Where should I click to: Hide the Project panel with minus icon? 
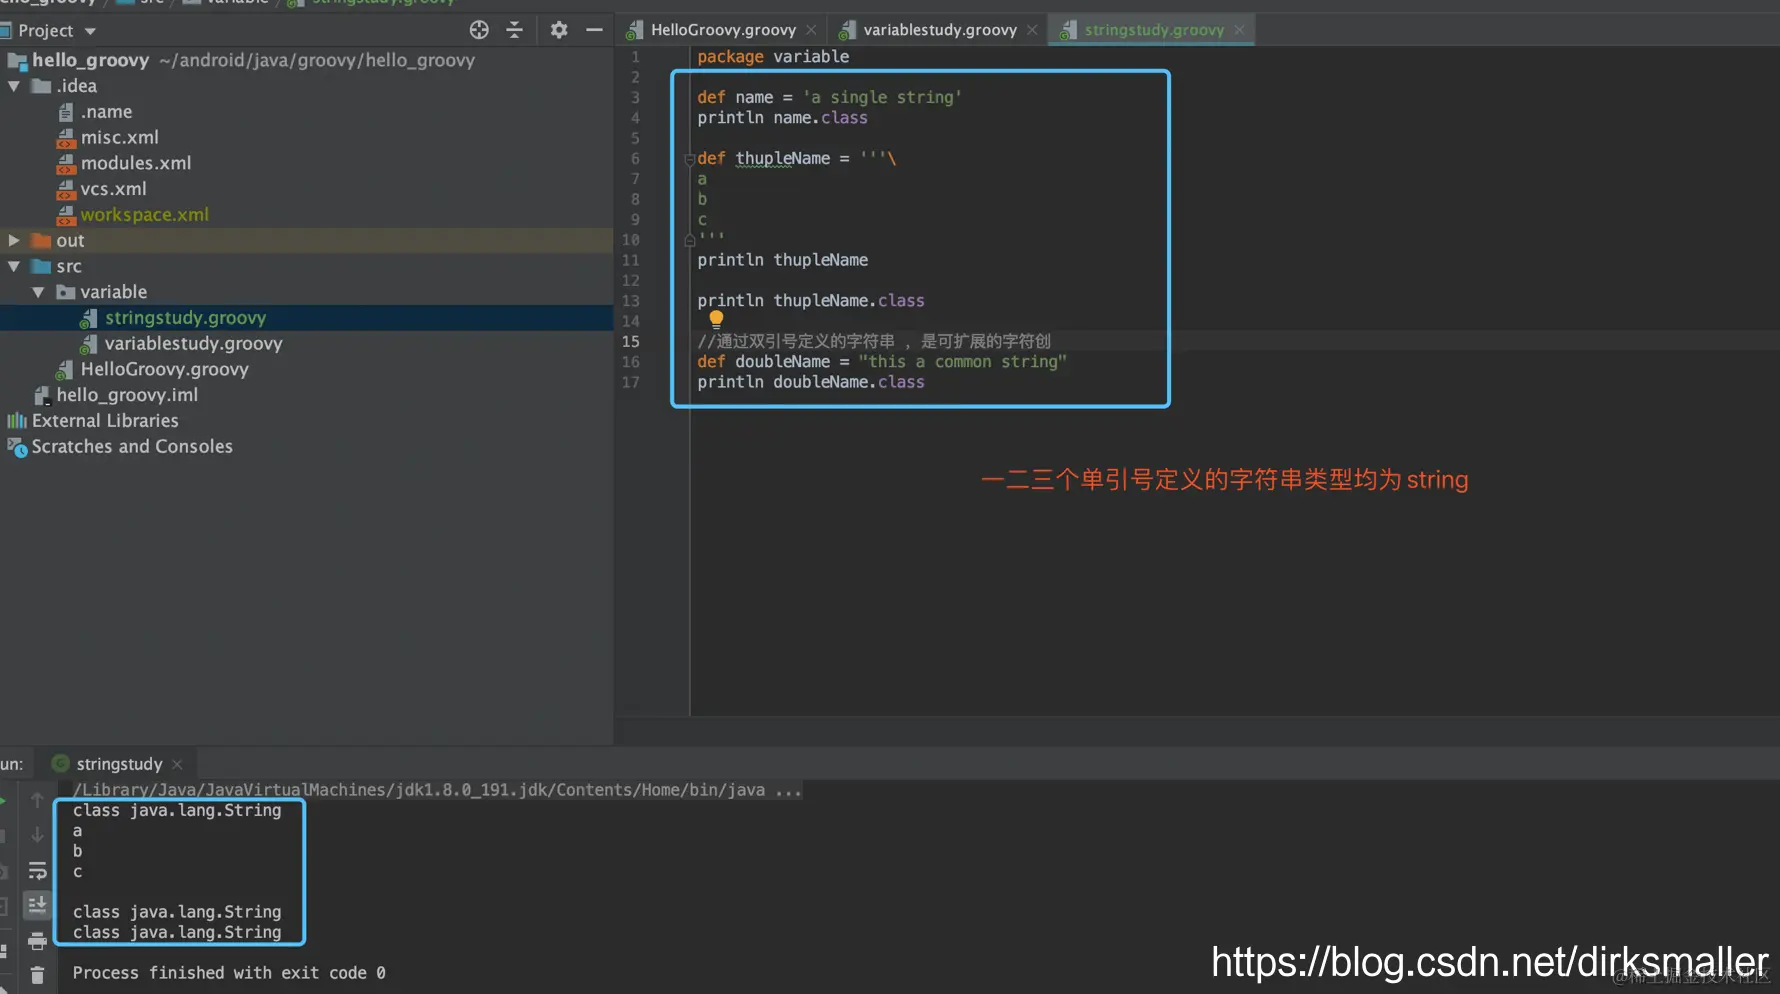tap(594, 30)
